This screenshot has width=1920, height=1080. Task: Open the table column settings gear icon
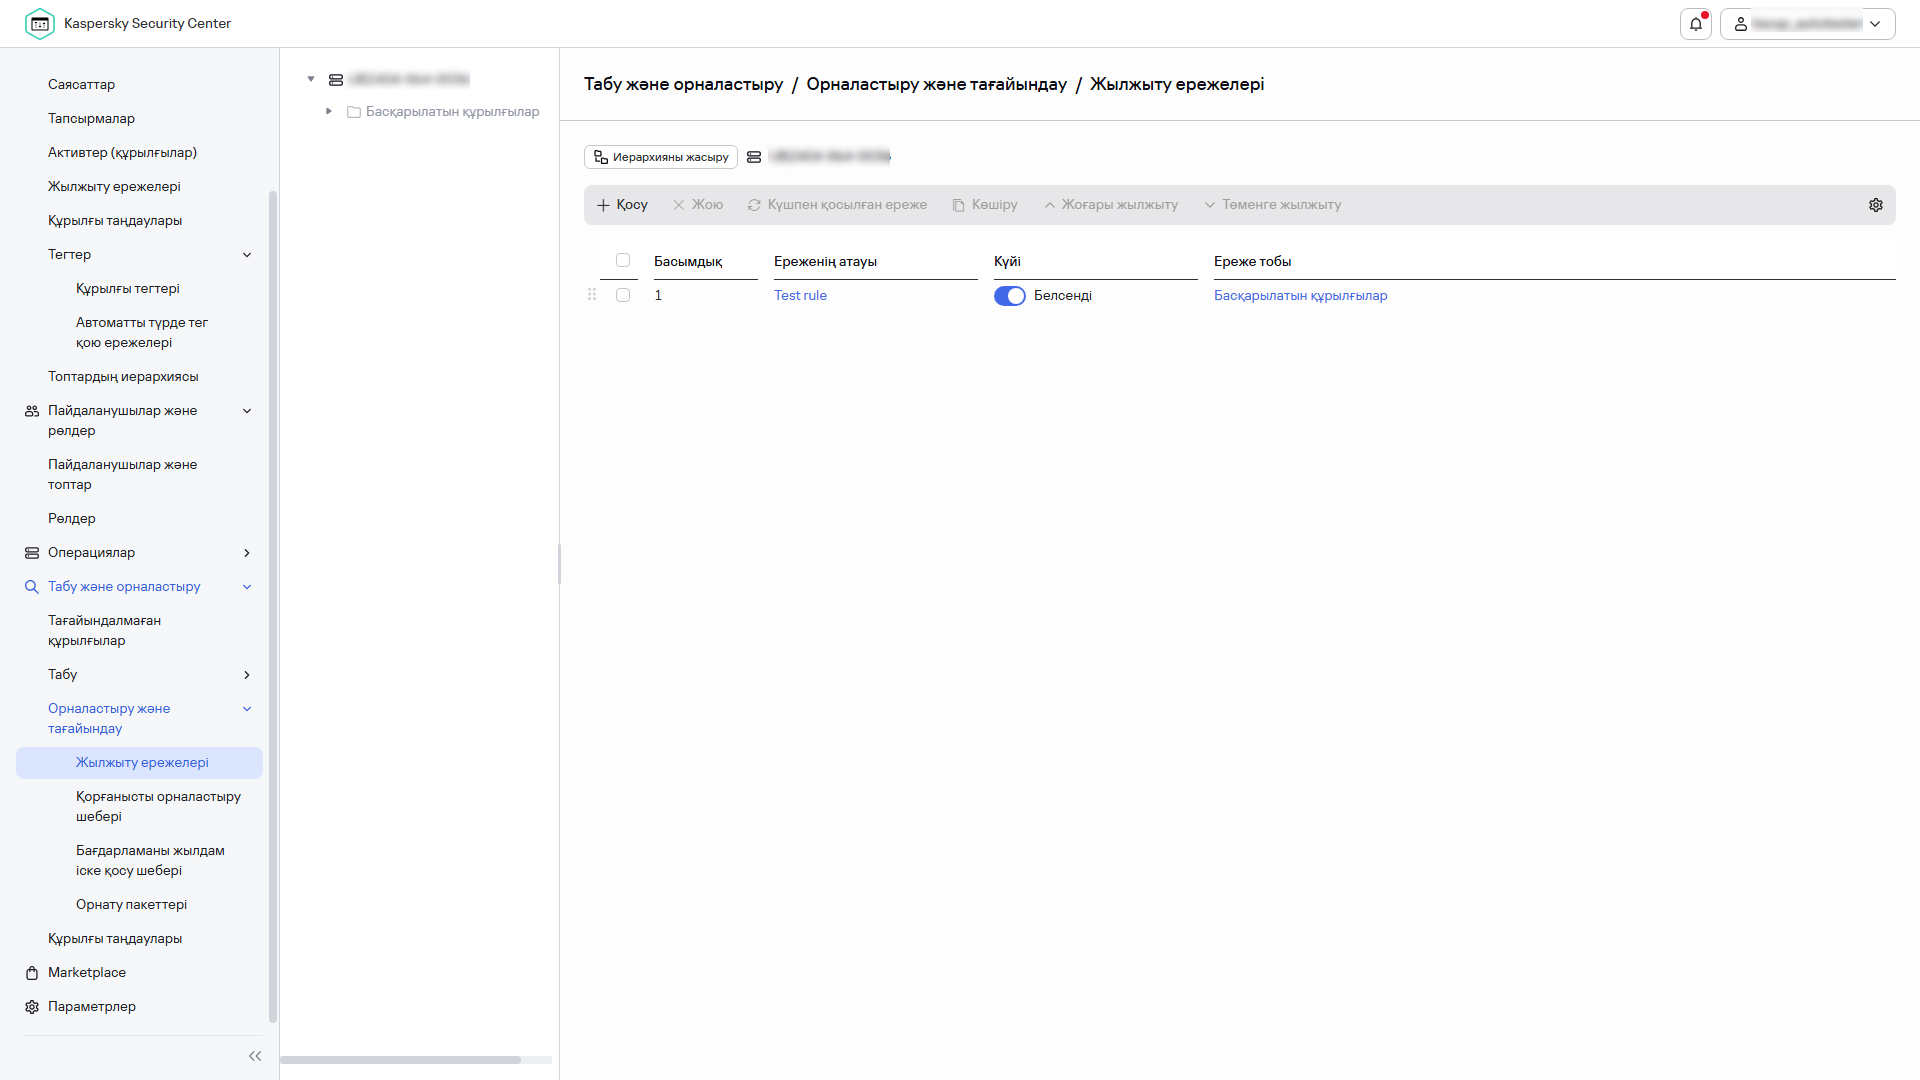pyautogui.click(x=1876, y=204)
